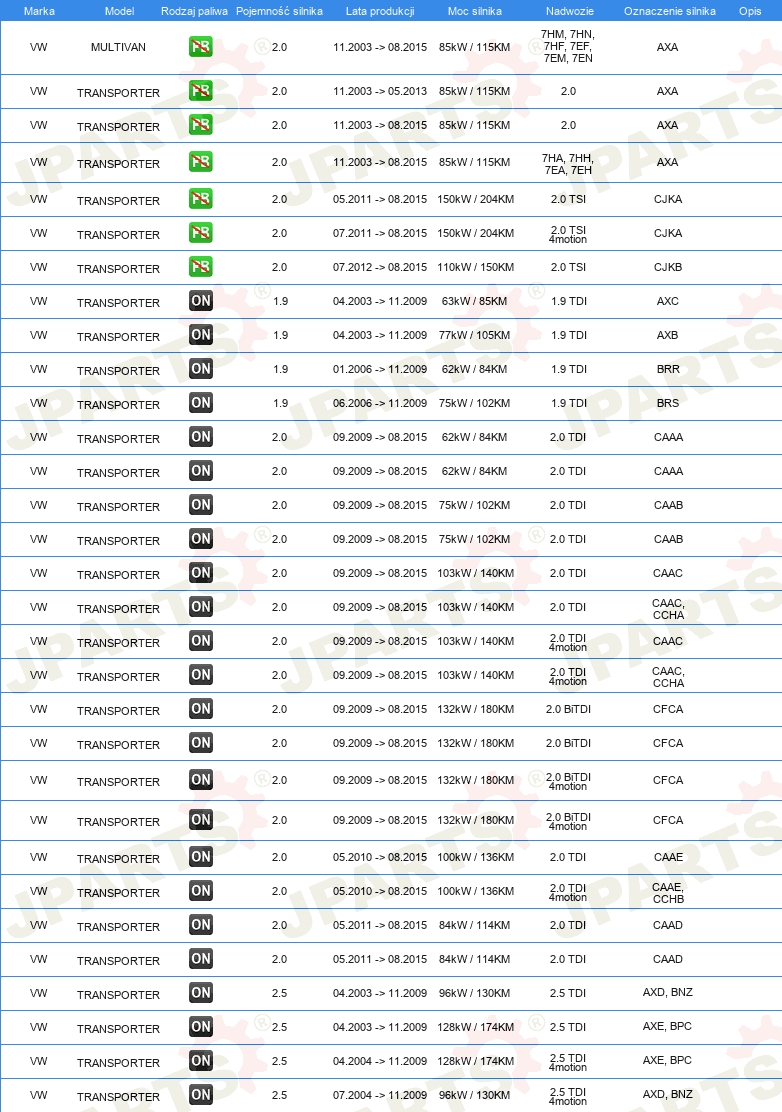Select the 07.2011 -> 08.2015 production years cell
Image resolution: width=782 pixels, height=1112 pixels.
click(380, 233)
